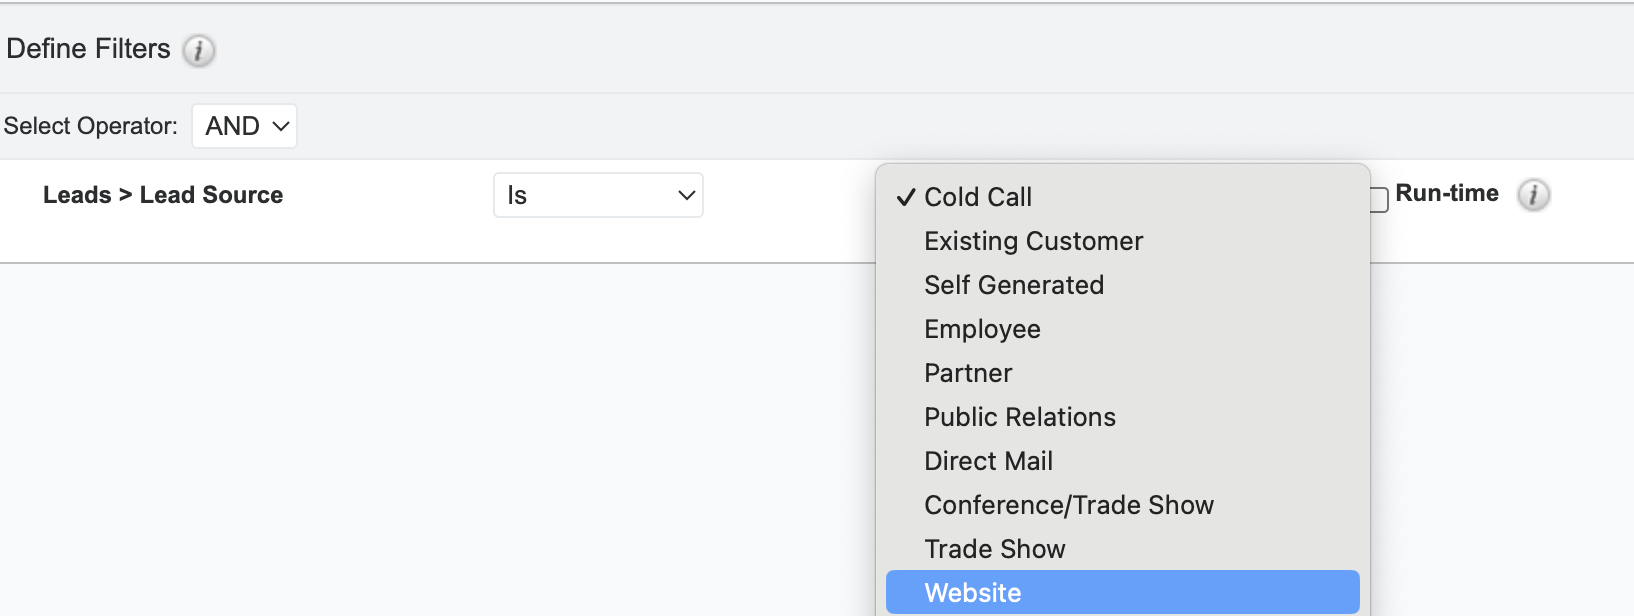Click the Run-time label text
Screen dimensions: 1634x616
(1446, 193)
